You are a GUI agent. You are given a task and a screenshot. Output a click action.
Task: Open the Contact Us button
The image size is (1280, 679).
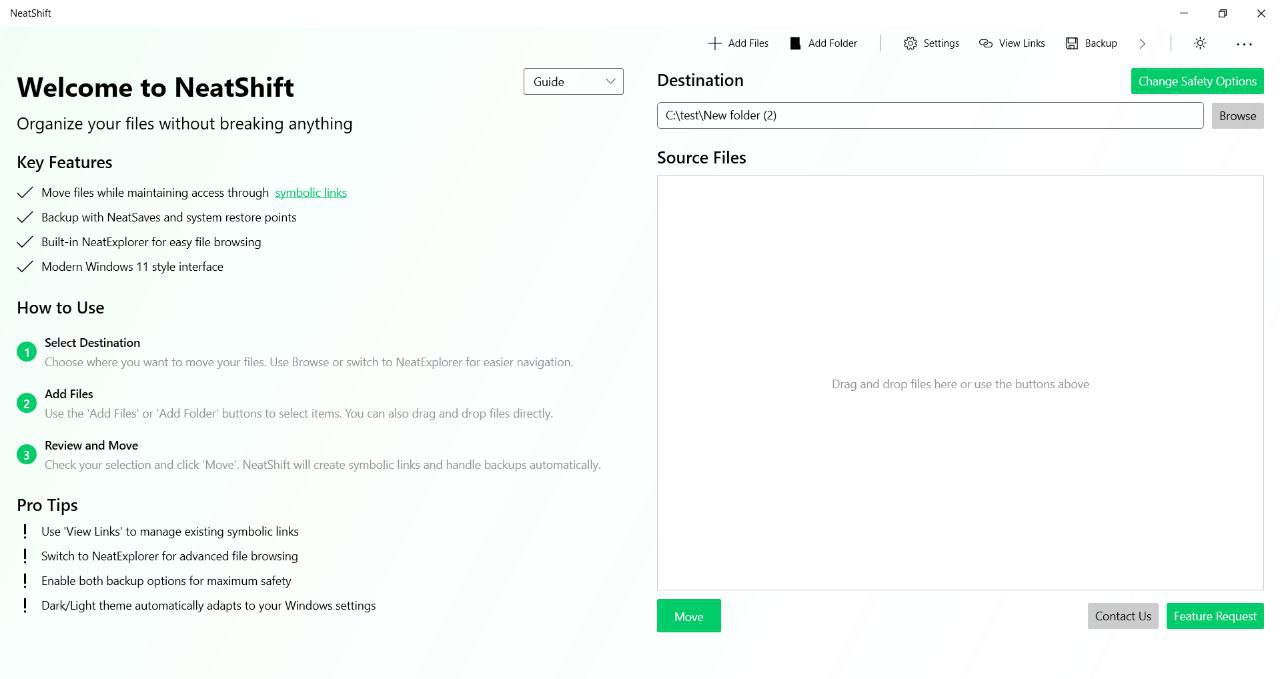1122,616
